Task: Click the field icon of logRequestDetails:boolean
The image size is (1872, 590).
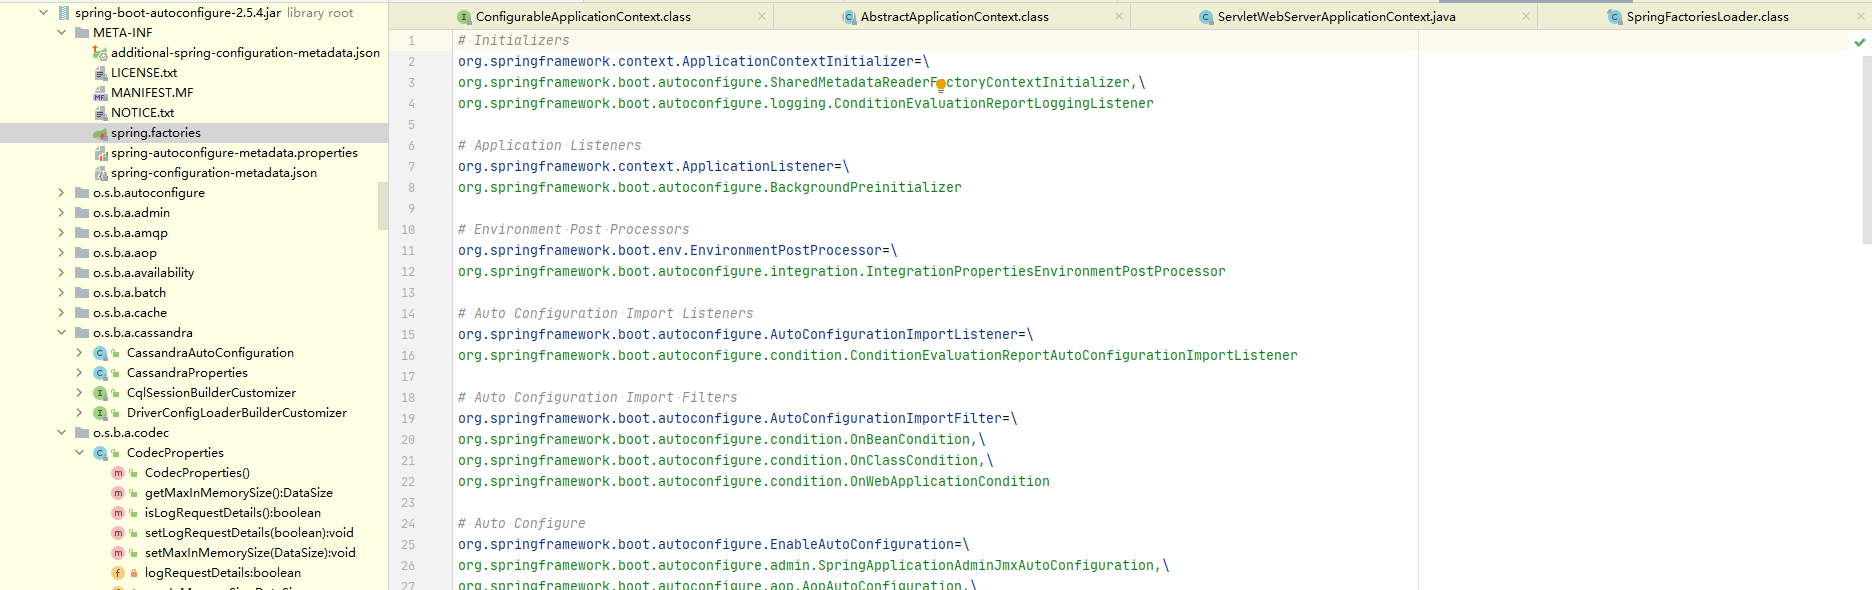Action: (118, 573)
